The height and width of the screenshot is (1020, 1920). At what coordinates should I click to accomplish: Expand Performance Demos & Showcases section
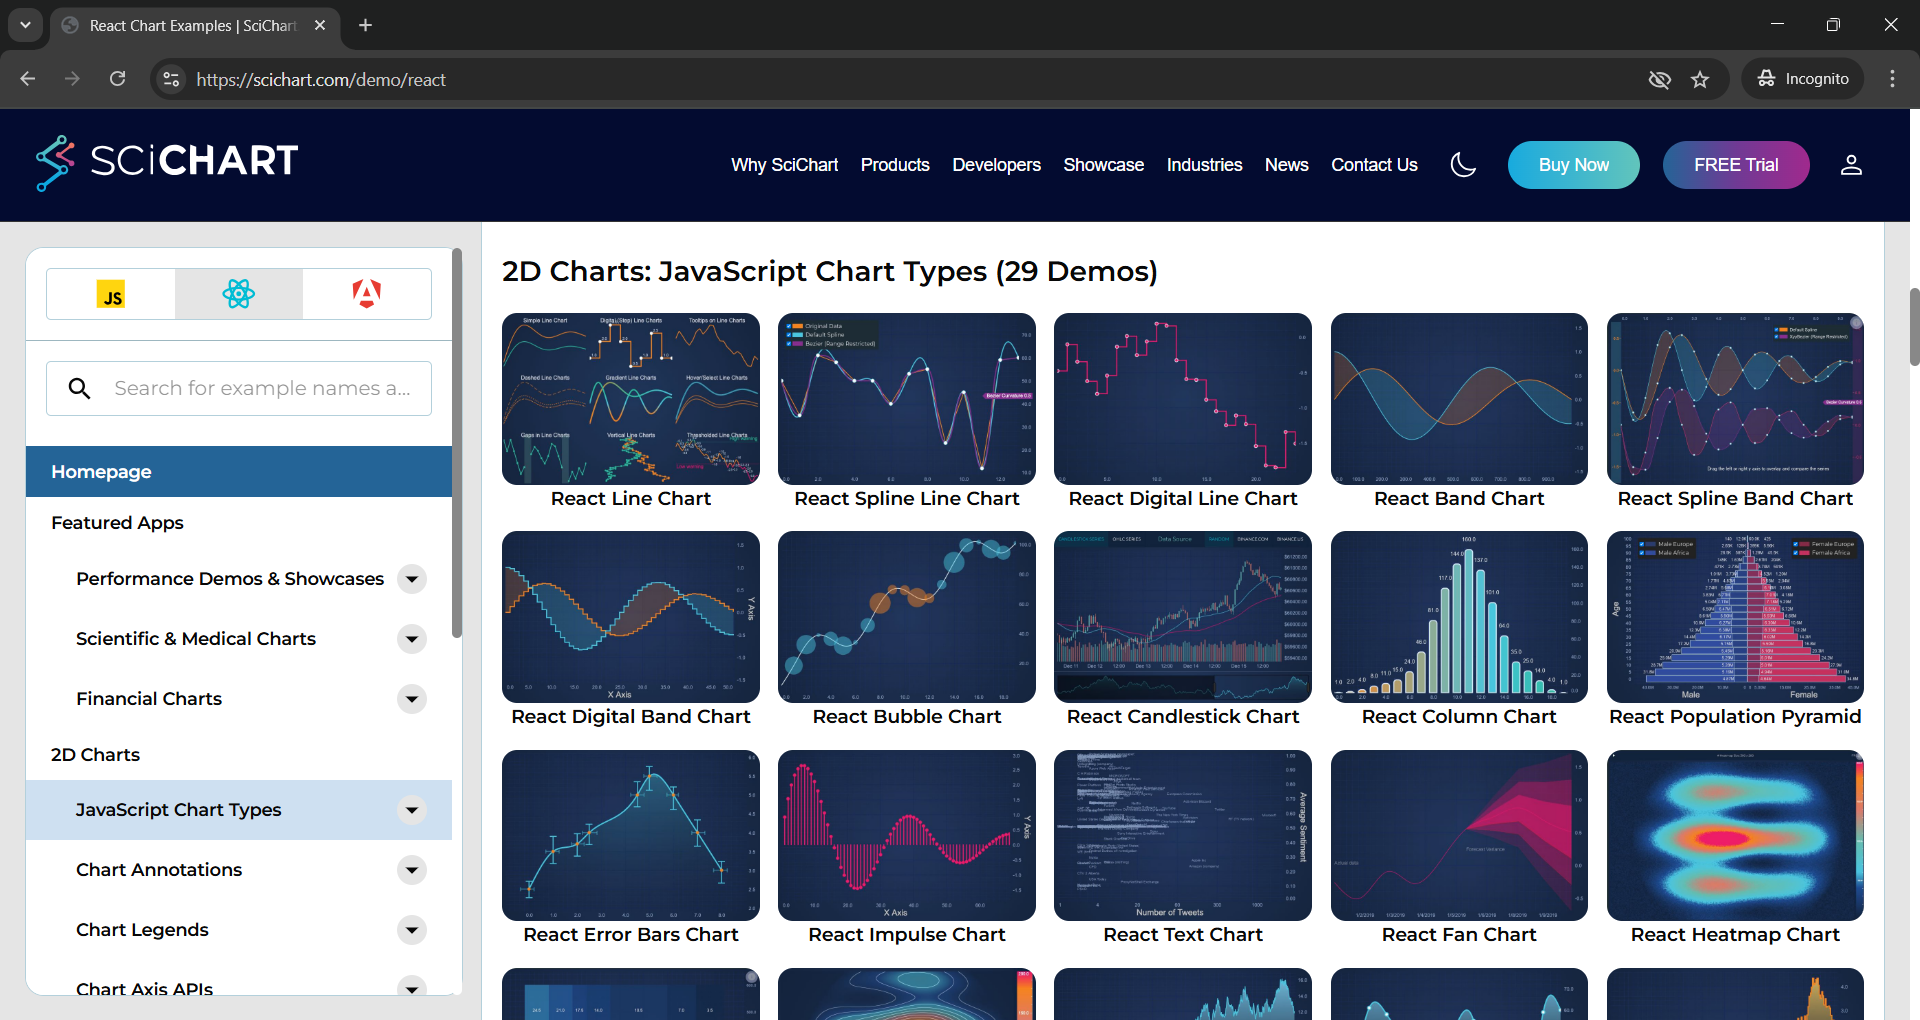412,579
